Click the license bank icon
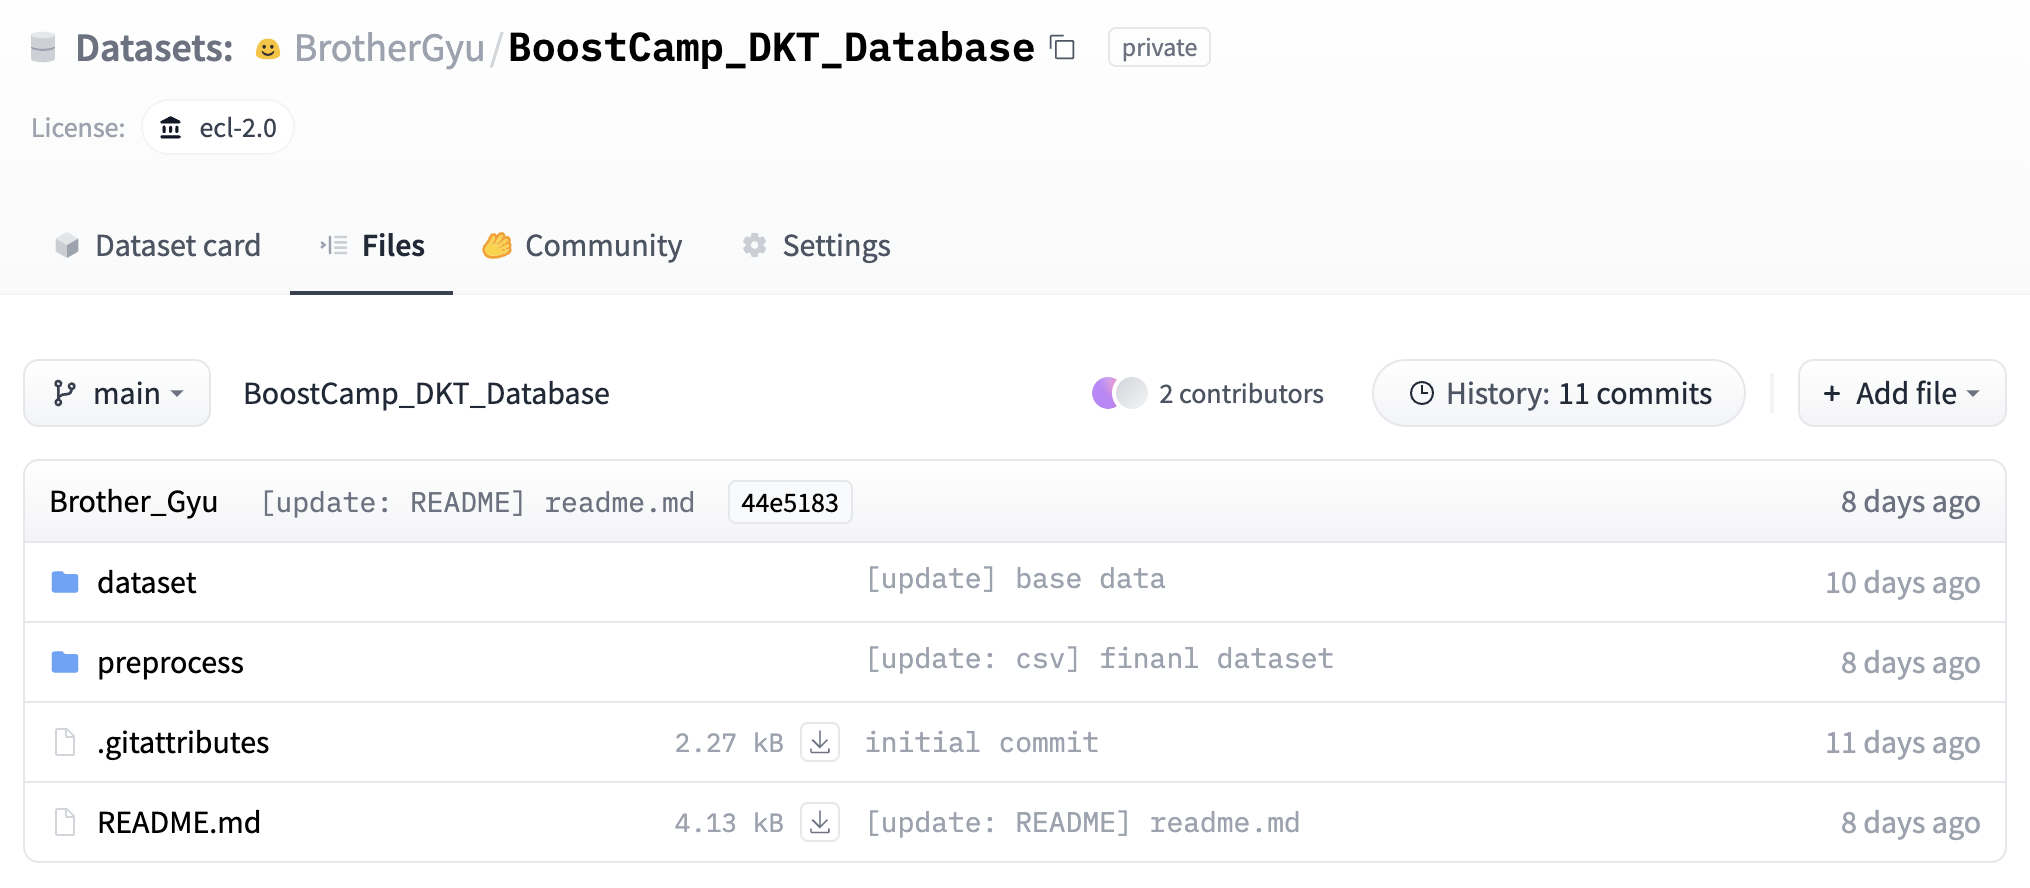The image size is (2030, 888). [171, 128]
